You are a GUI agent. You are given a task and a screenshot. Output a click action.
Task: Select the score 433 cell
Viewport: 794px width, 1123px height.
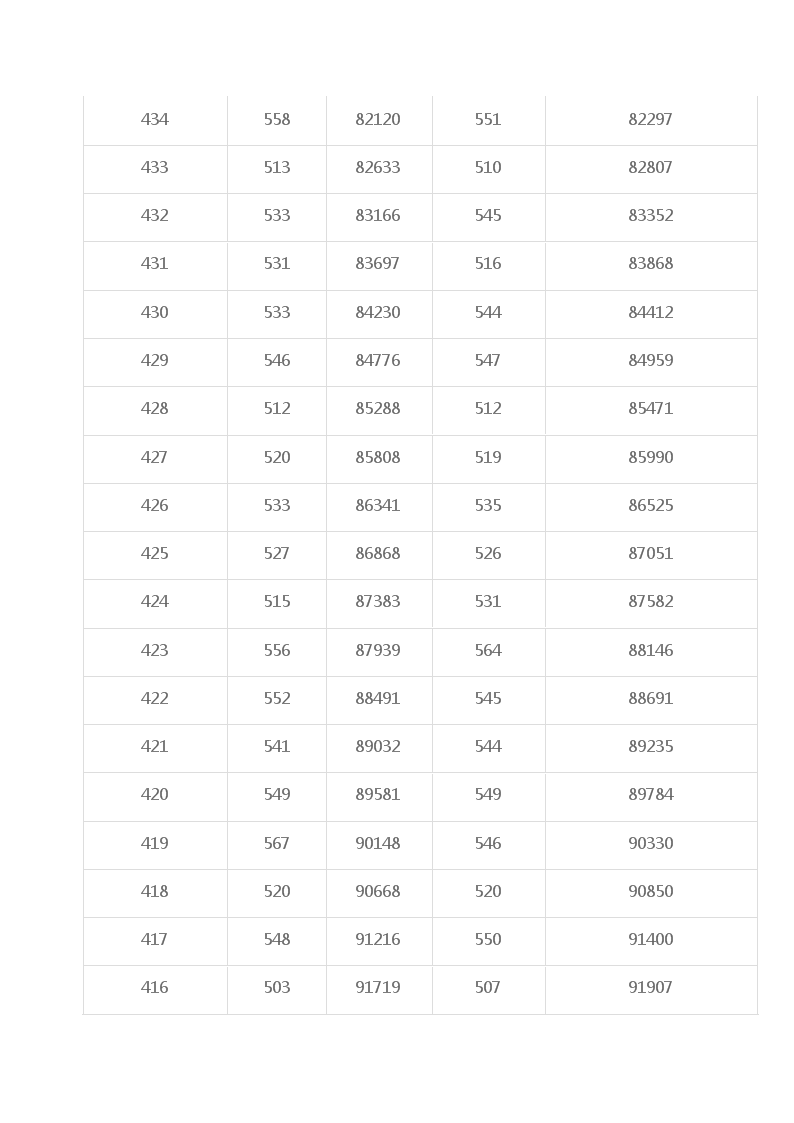click(155, 168)
